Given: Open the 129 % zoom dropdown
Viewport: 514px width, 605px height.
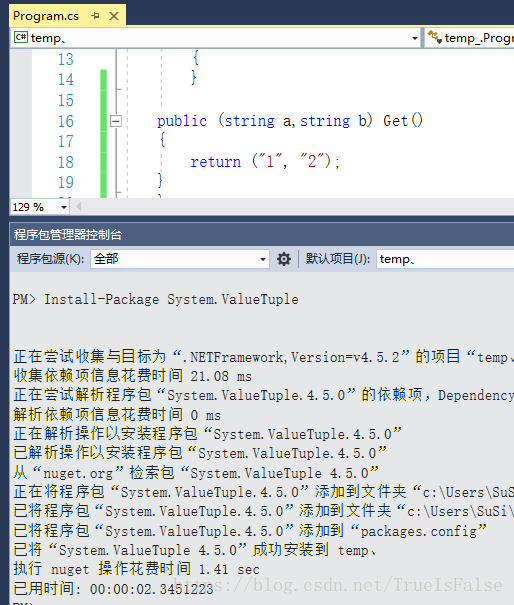Looking at the screenshot, I should 64,207.
